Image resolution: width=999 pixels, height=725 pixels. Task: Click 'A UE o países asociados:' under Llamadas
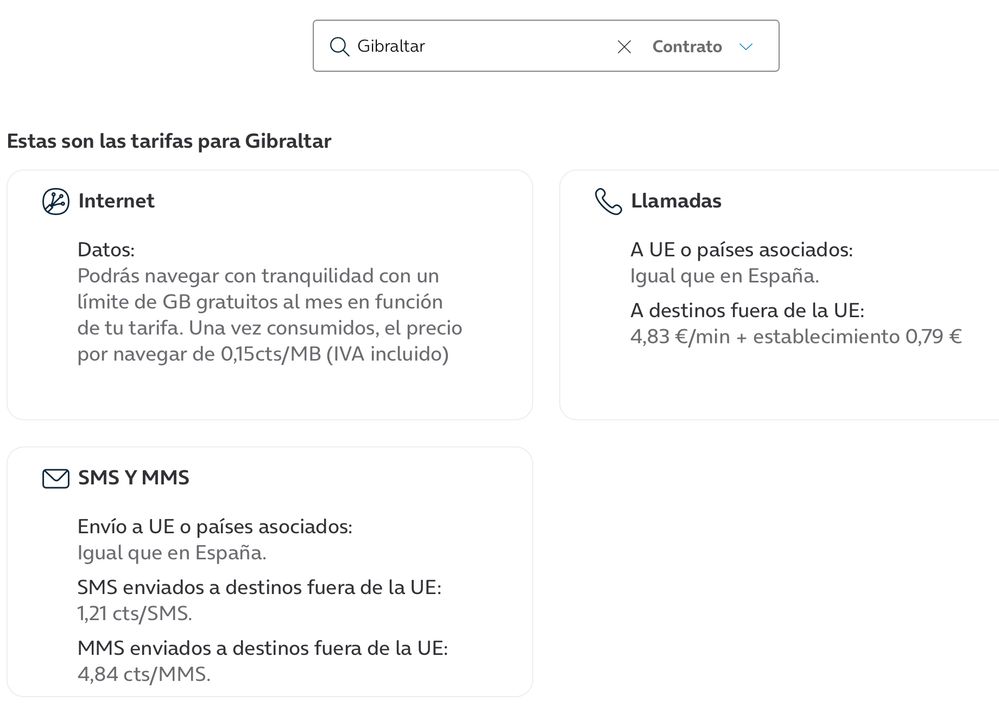click(741, 250)
